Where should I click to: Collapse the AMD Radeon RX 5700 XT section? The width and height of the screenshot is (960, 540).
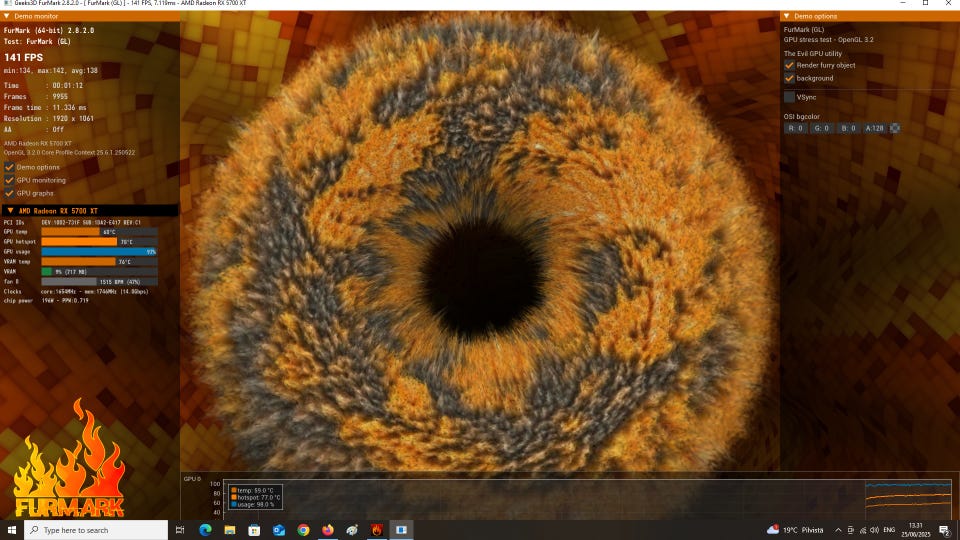[10, 211]
